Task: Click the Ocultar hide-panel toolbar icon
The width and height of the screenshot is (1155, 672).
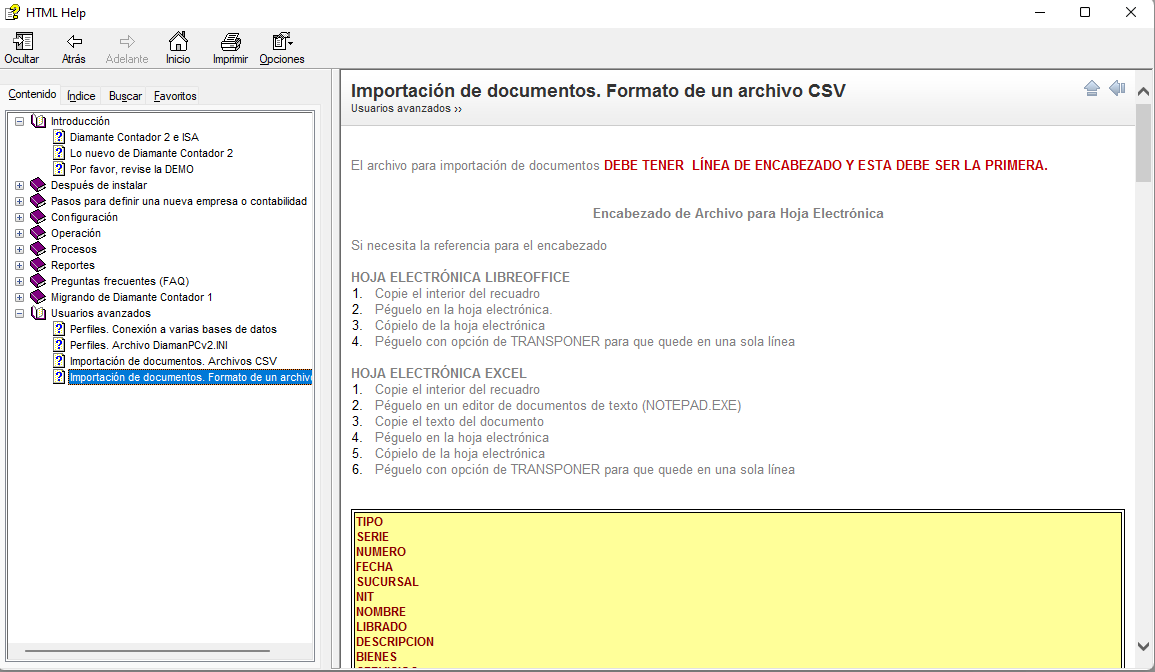Action: tap(22, 42)
